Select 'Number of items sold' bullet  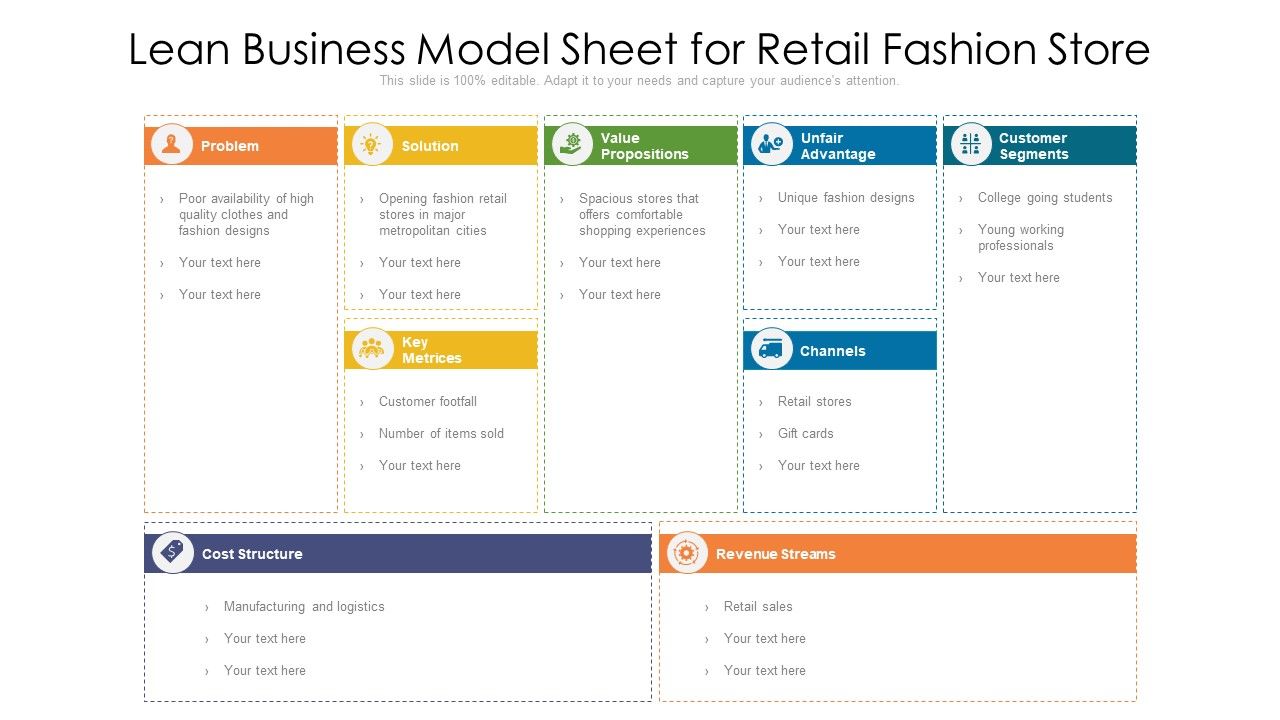point(441,434)
